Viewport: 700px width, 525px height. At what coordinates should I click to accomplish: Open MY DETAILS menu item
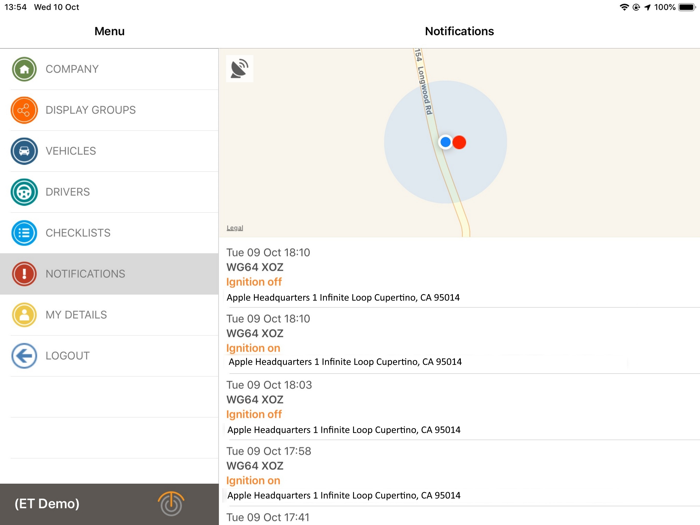point(109,315)
